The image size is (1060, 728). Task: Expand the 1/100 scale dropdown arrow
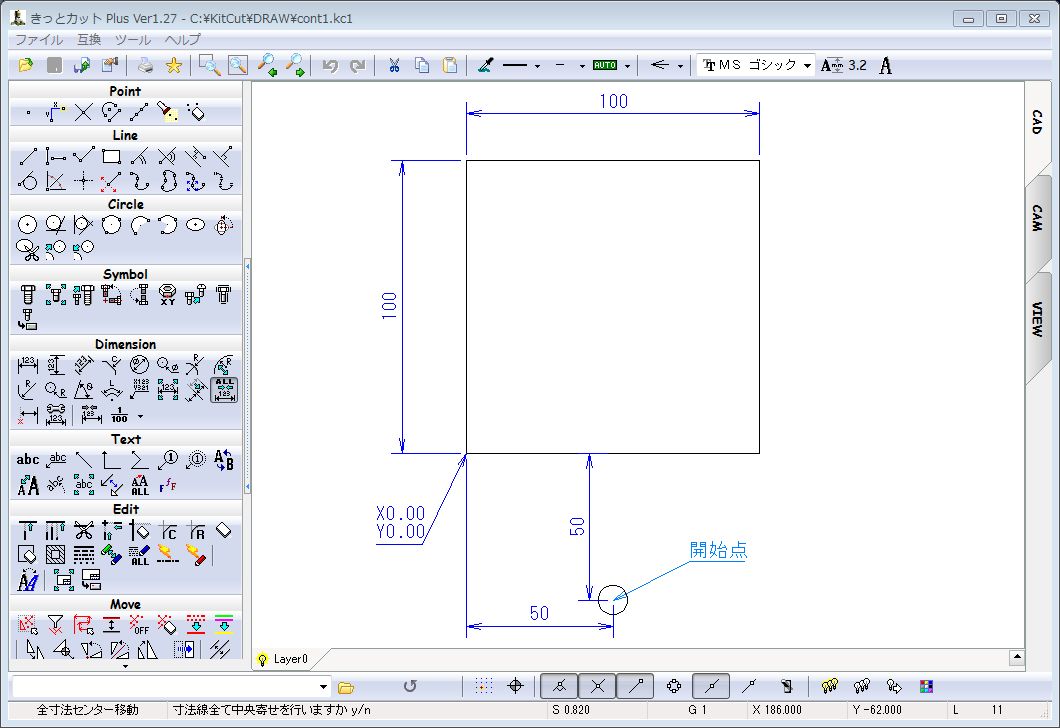pos(141,416)
